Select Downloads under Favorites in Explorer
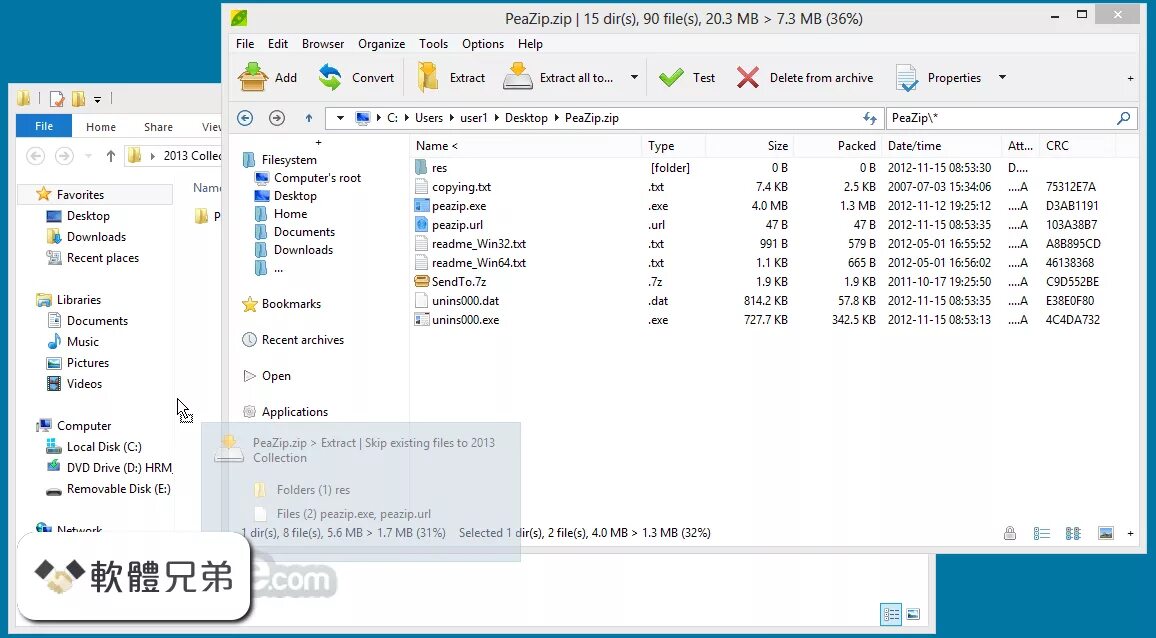Viewport: 1156px width, 638px height. (x=96, y=237)
